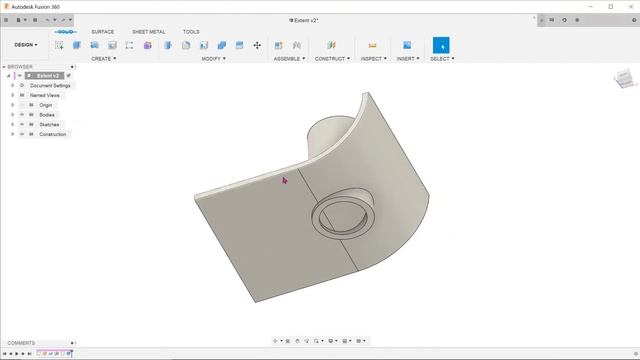The height and width of the screenshot is (360, 640).
Task: Switch to the Surface tab
Action: (x=103, y=31)
